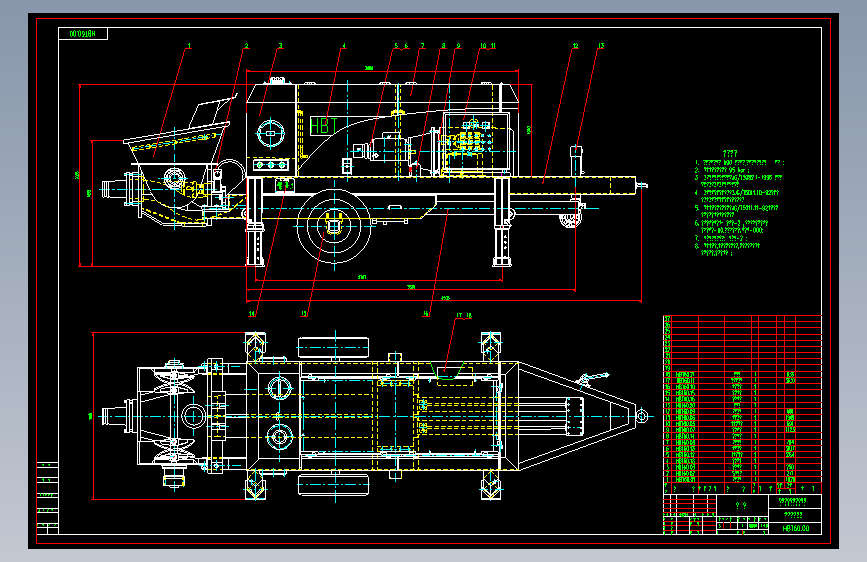Select callout number 18 above the top view
Screen dimensions: 867x562
[469, 316]
